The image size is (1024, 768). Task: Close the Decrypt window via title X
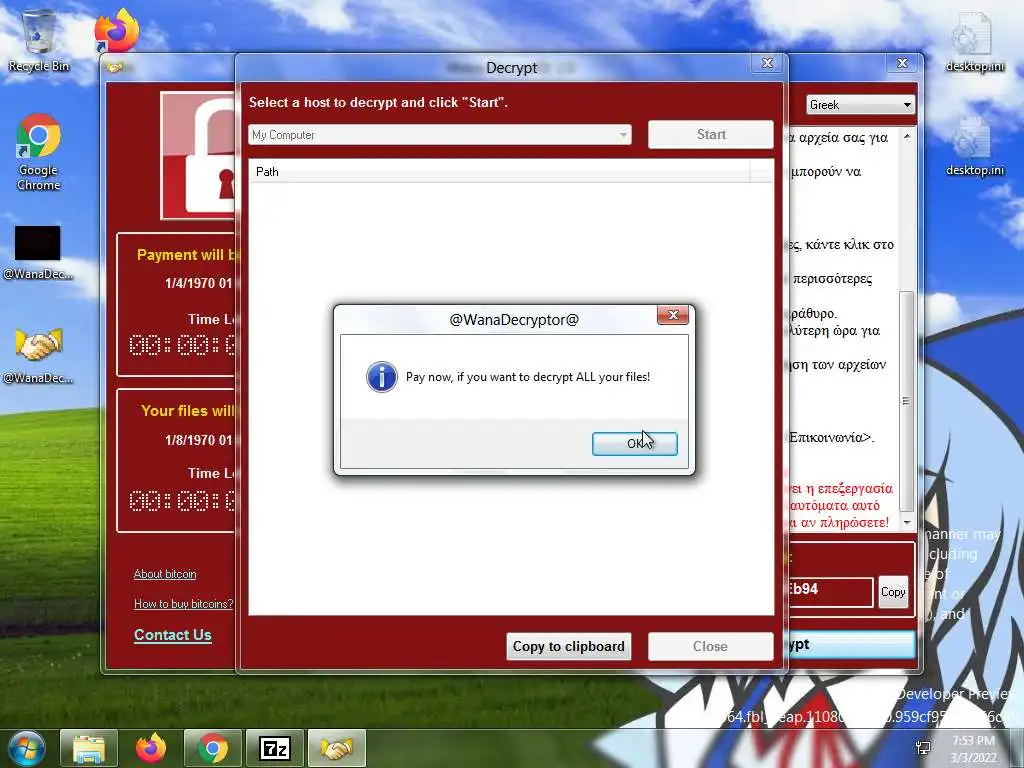click(x=767, y=63)
